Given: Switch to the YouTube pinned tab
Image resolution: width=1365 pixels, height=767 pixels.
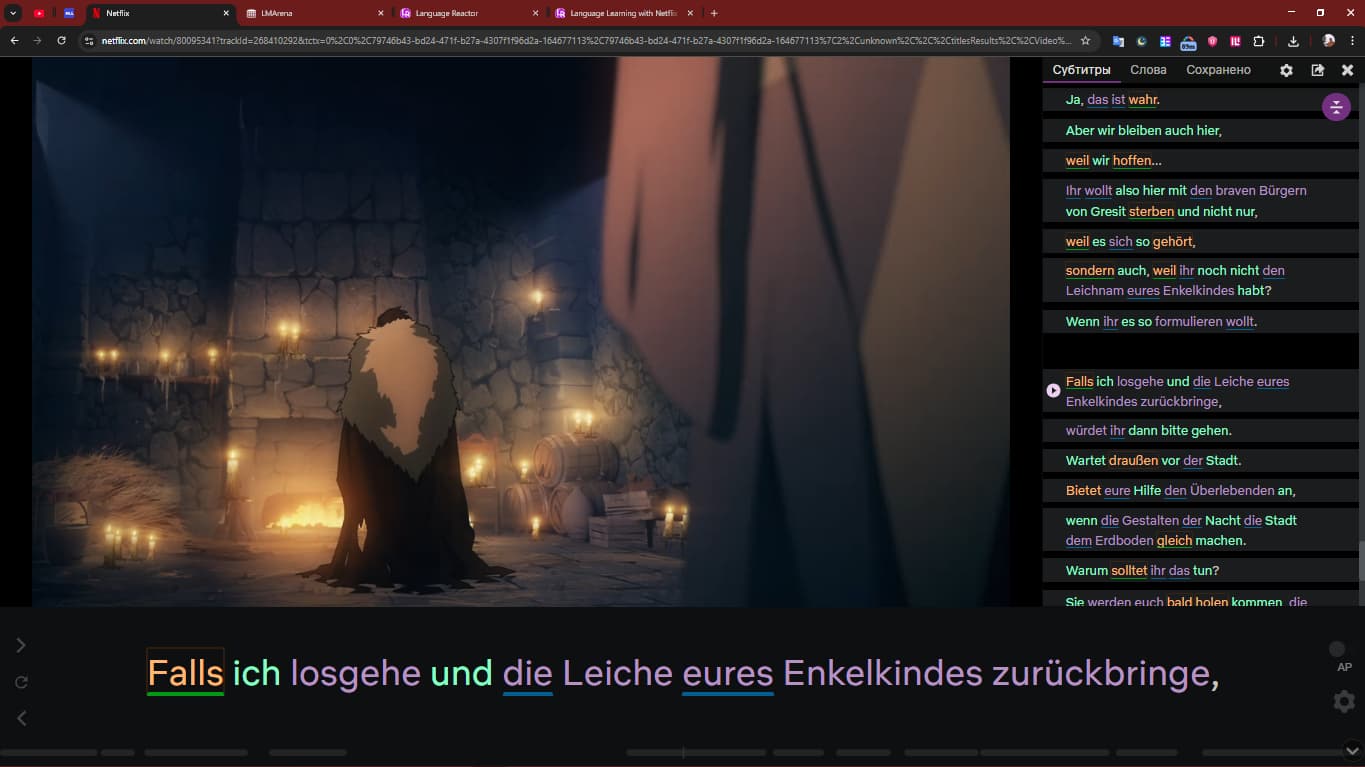Looking at the screenshot, I should (39, 13).
